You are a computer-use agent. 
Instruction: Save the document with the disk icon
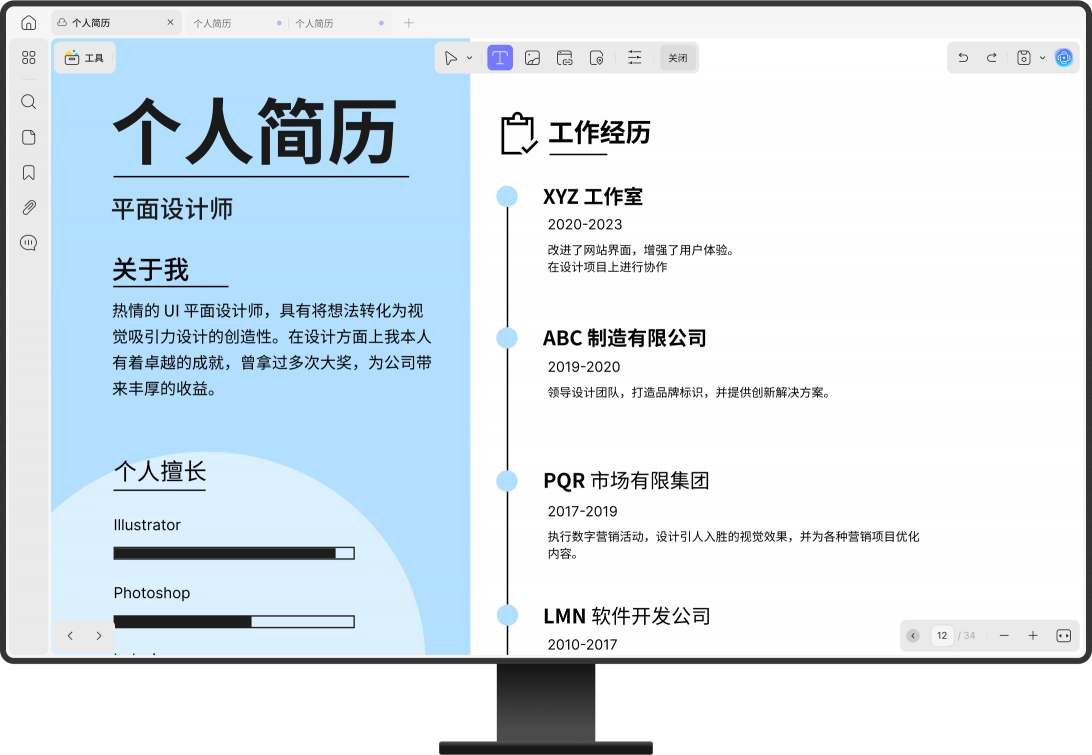click(x=1024, y=58)
